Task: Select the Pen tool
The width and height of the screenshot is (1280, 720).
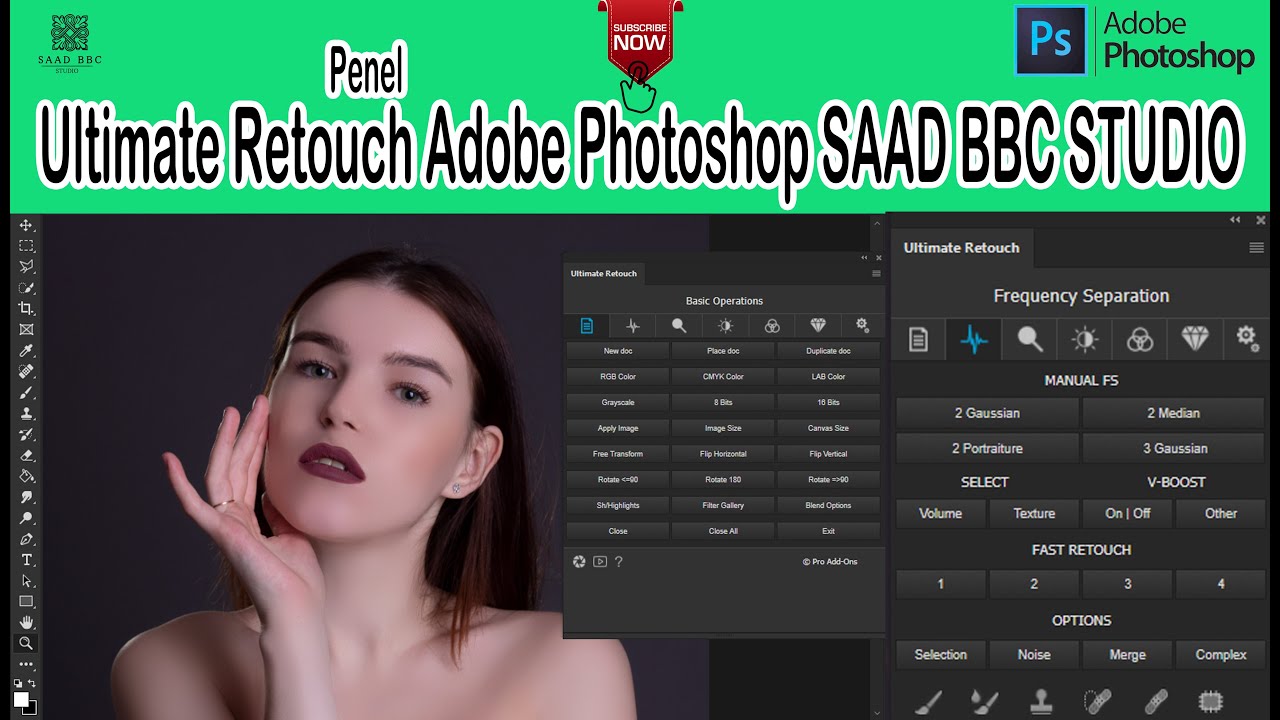Action: tap(27, 539)
